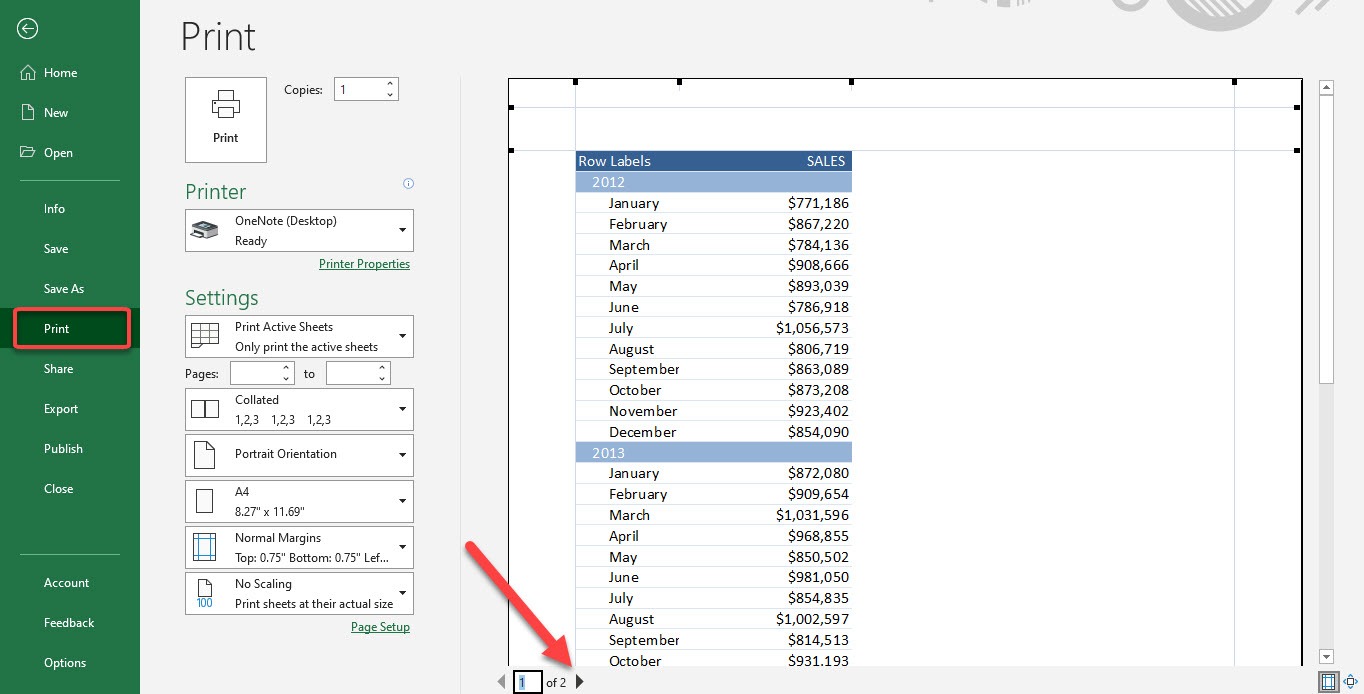Screen dimensions: 1364x694
Task: Open Share in the sidebar
Action: (58, 369)
